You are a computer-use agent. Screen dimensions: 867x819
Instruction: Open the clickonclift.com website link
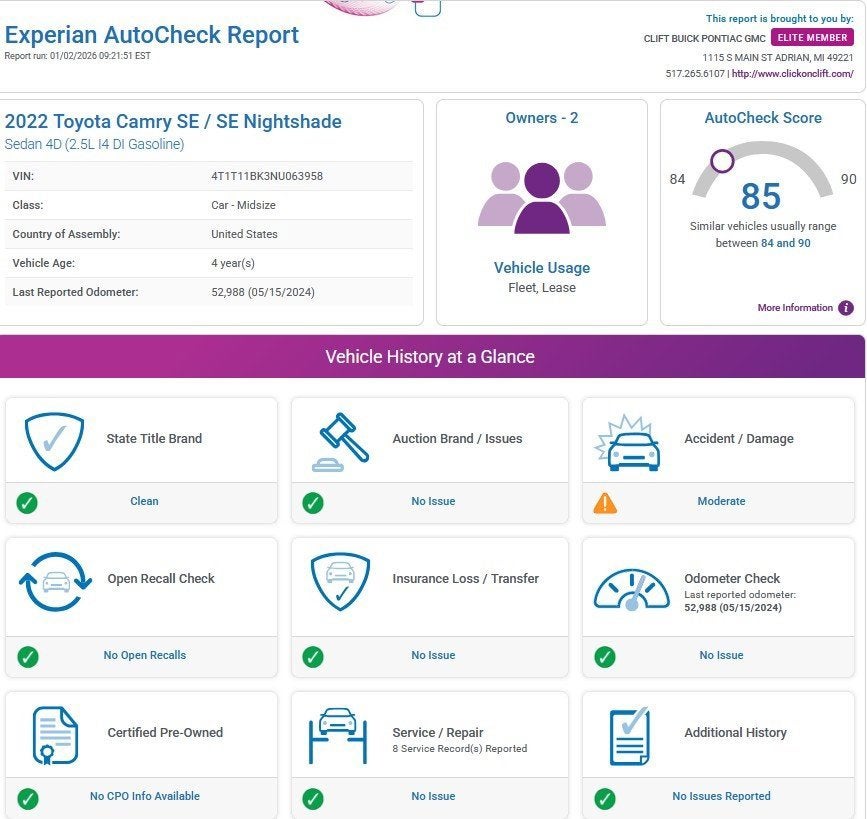(x=792, y=74)
